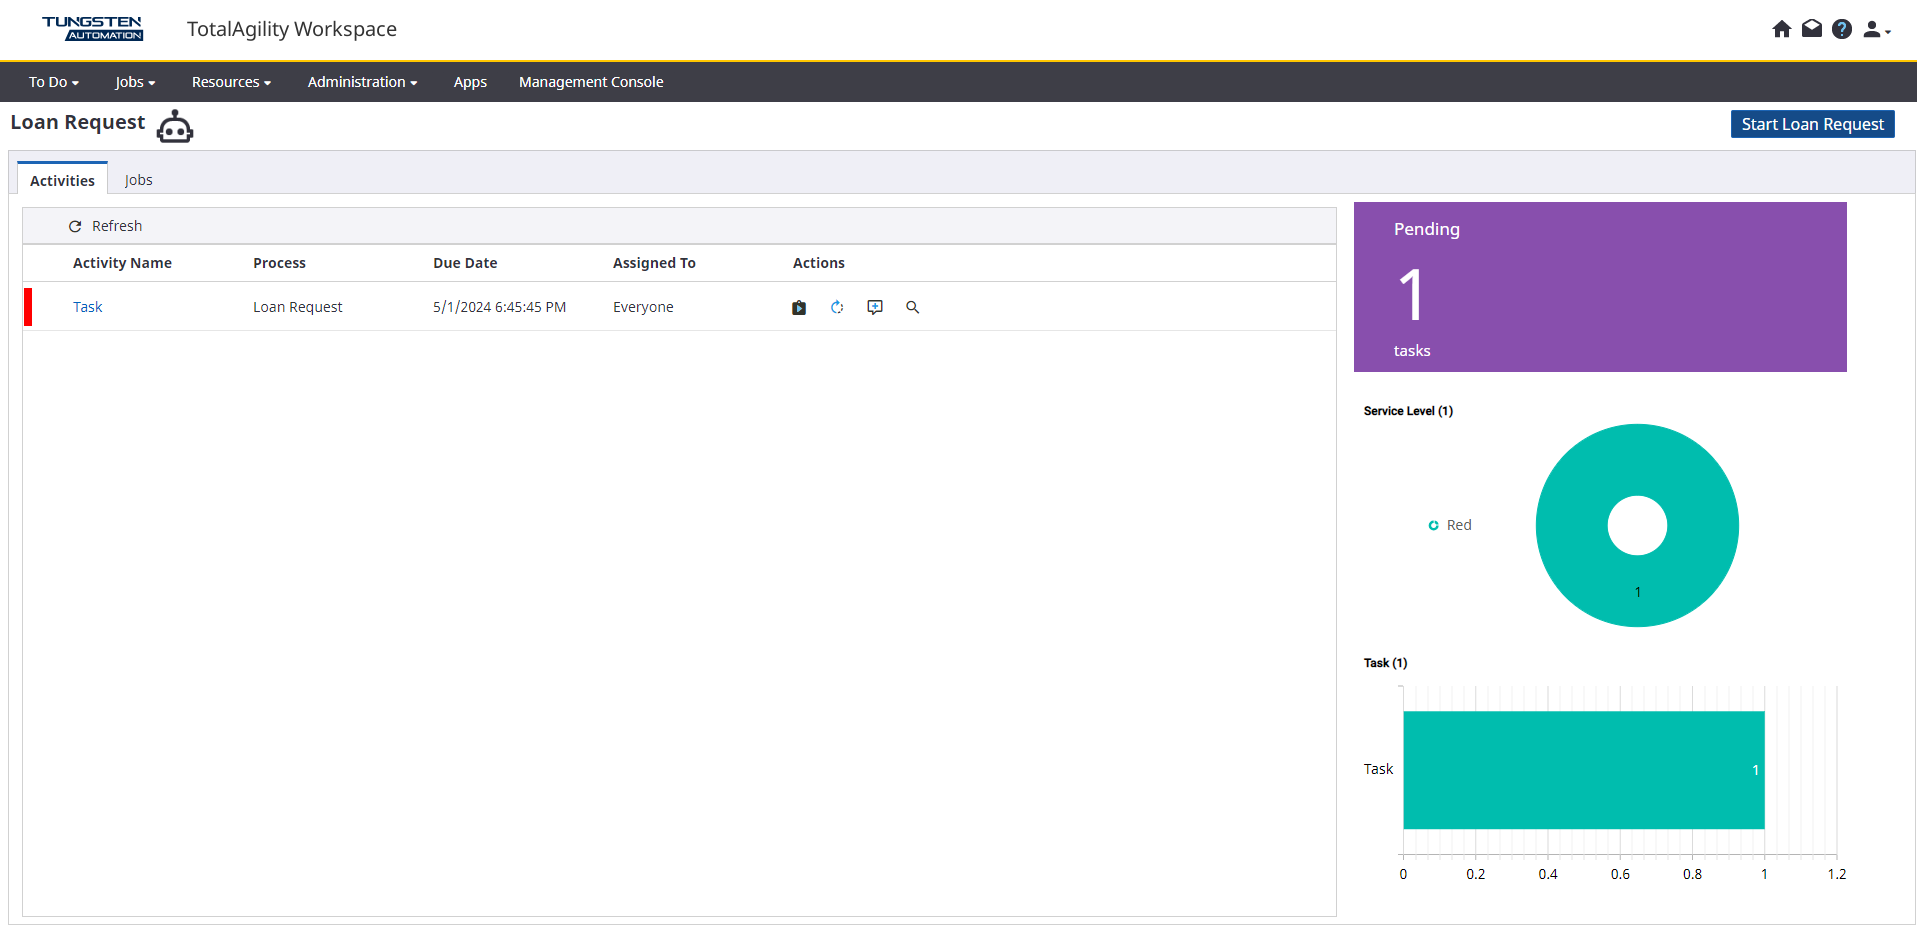This screenshot has height=942, width=1917.
Task: Sort by the Activity Name column header
Action: (x=122, y=263)
